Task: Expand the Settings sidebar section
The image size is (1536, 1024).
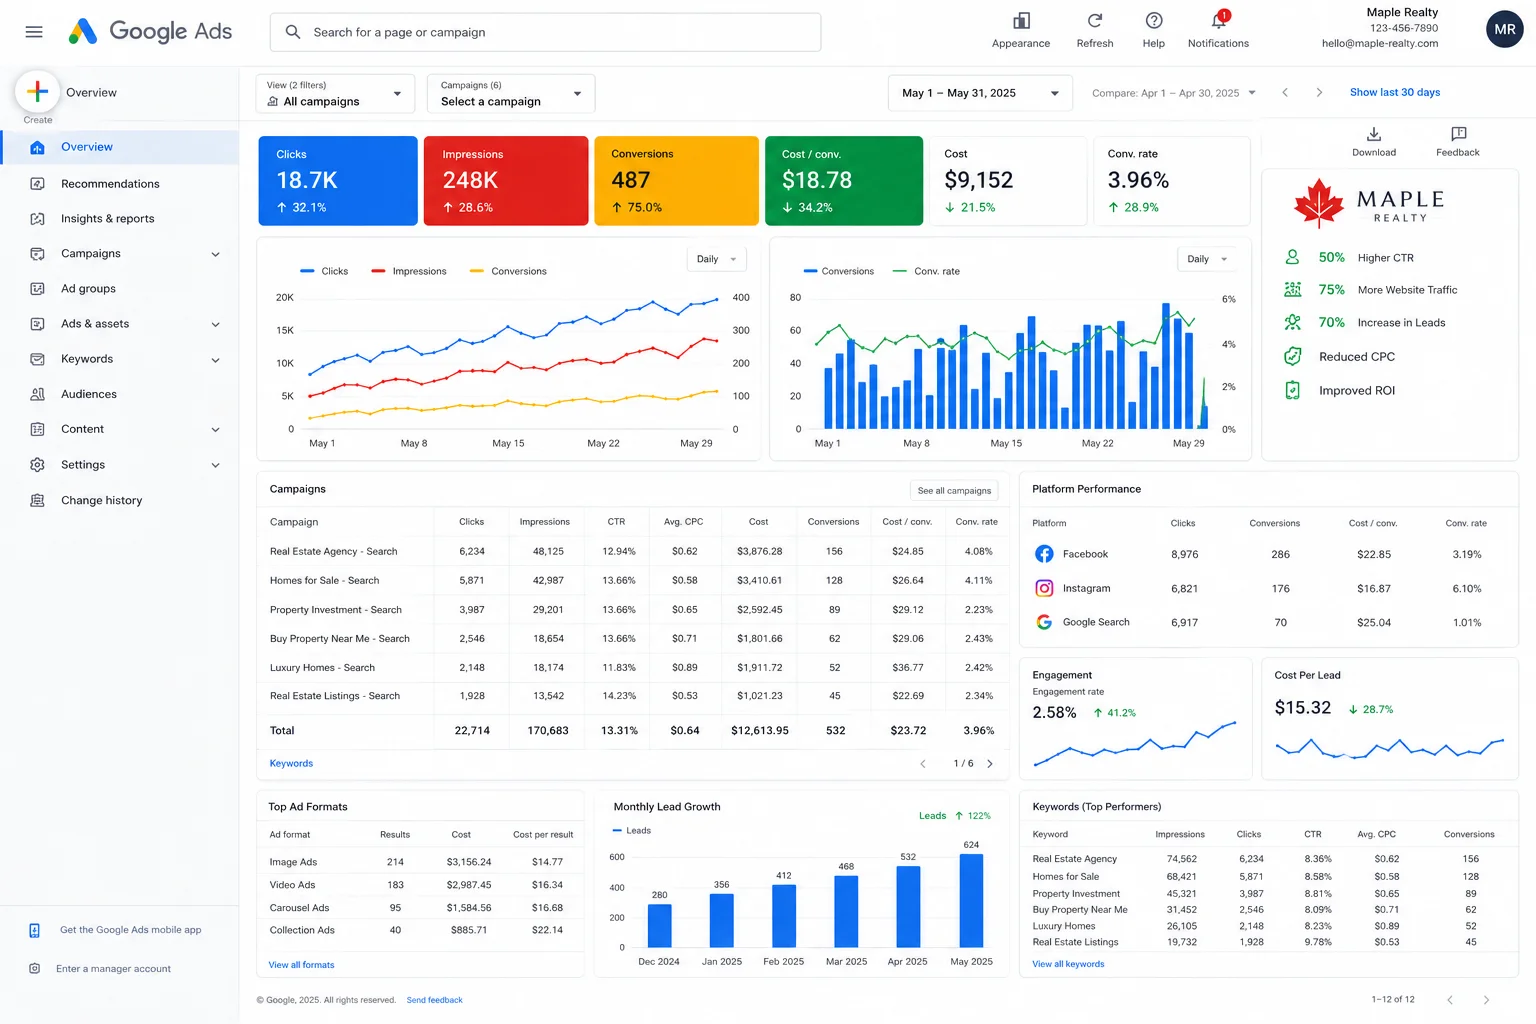Action: pyautogui.click(x=215, y=465)
